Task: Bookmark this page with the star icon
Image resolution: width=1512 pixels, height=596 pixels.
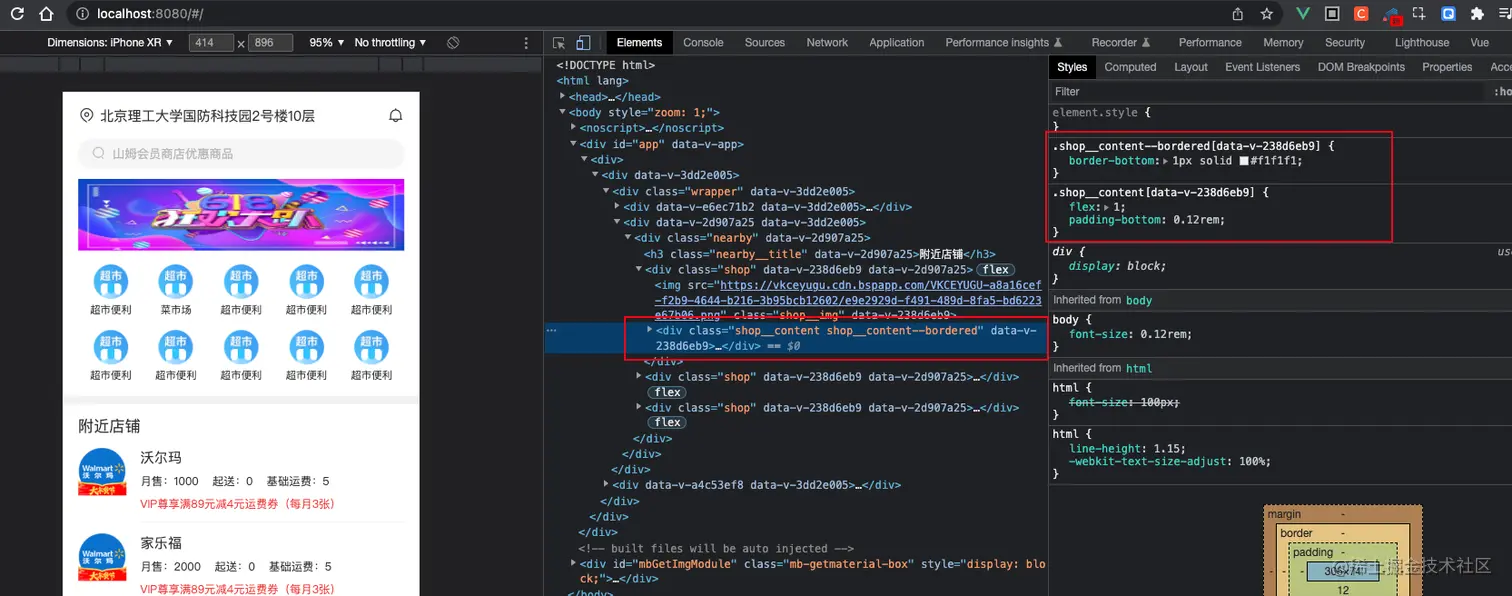Action: tap(1267, 14)
